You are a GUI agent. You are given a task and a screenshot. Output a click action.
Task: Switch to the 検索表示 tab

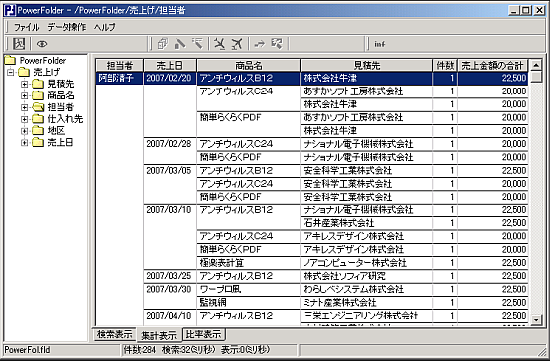(x=115, y=334)
